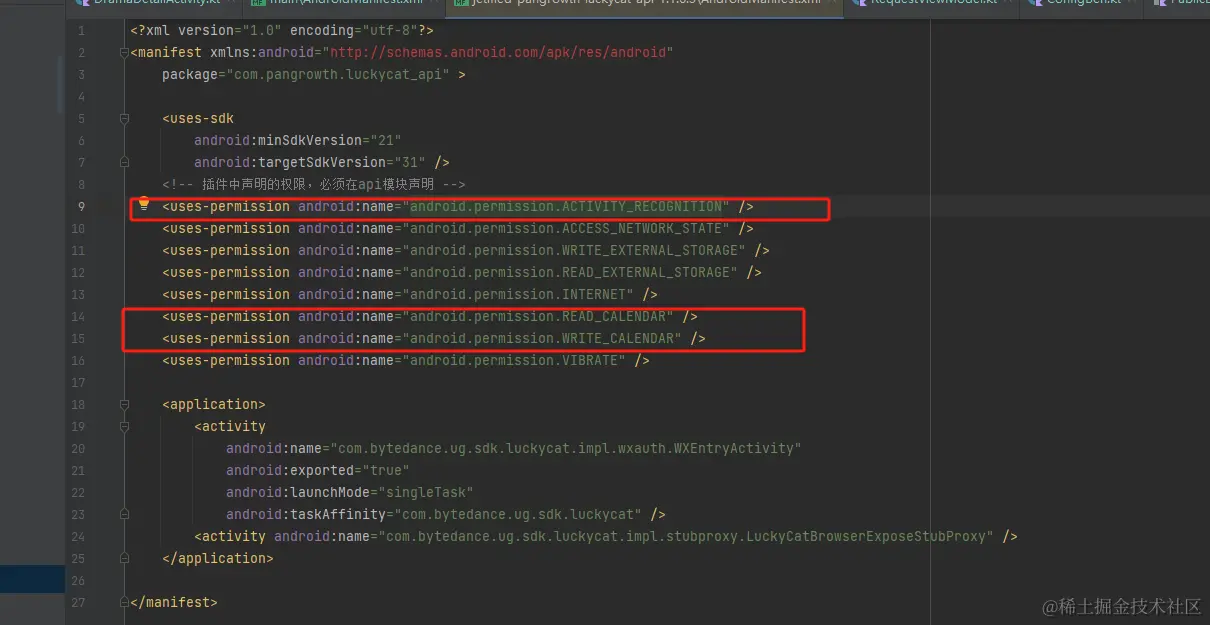Image resolution: width=1210 pixels, height=625 pixels.
Task: Click the android.permission.INTERNET string
Action: (x=518, y=294)
